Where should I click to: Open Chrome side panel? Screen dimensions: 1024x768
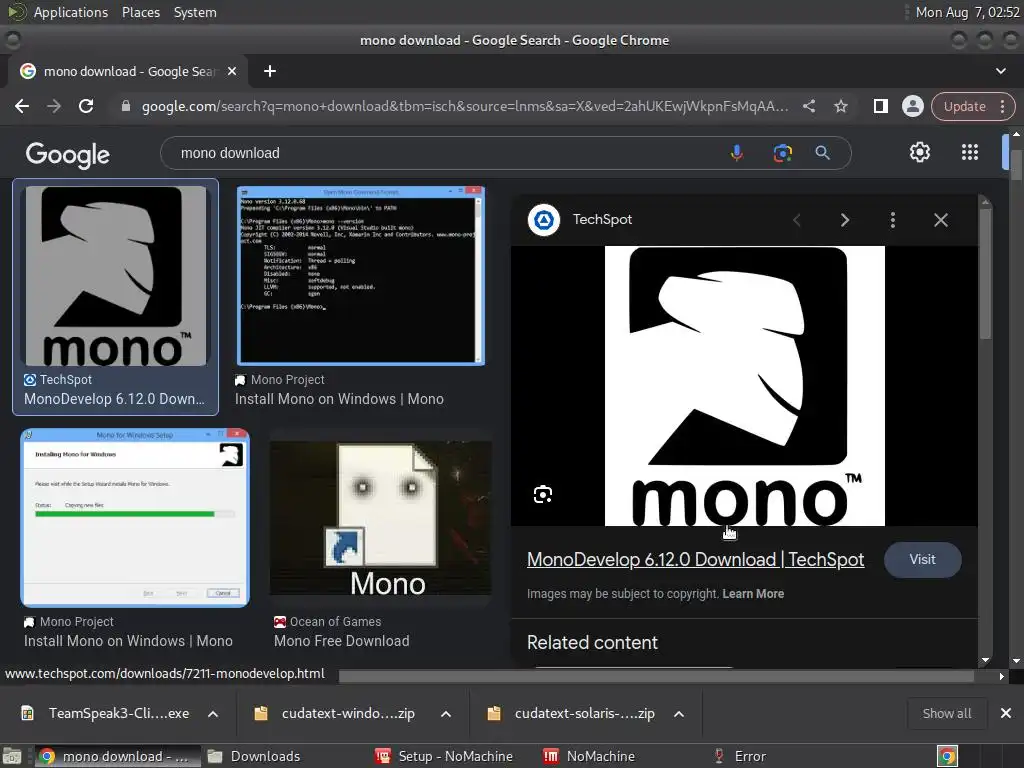[880, 106]
